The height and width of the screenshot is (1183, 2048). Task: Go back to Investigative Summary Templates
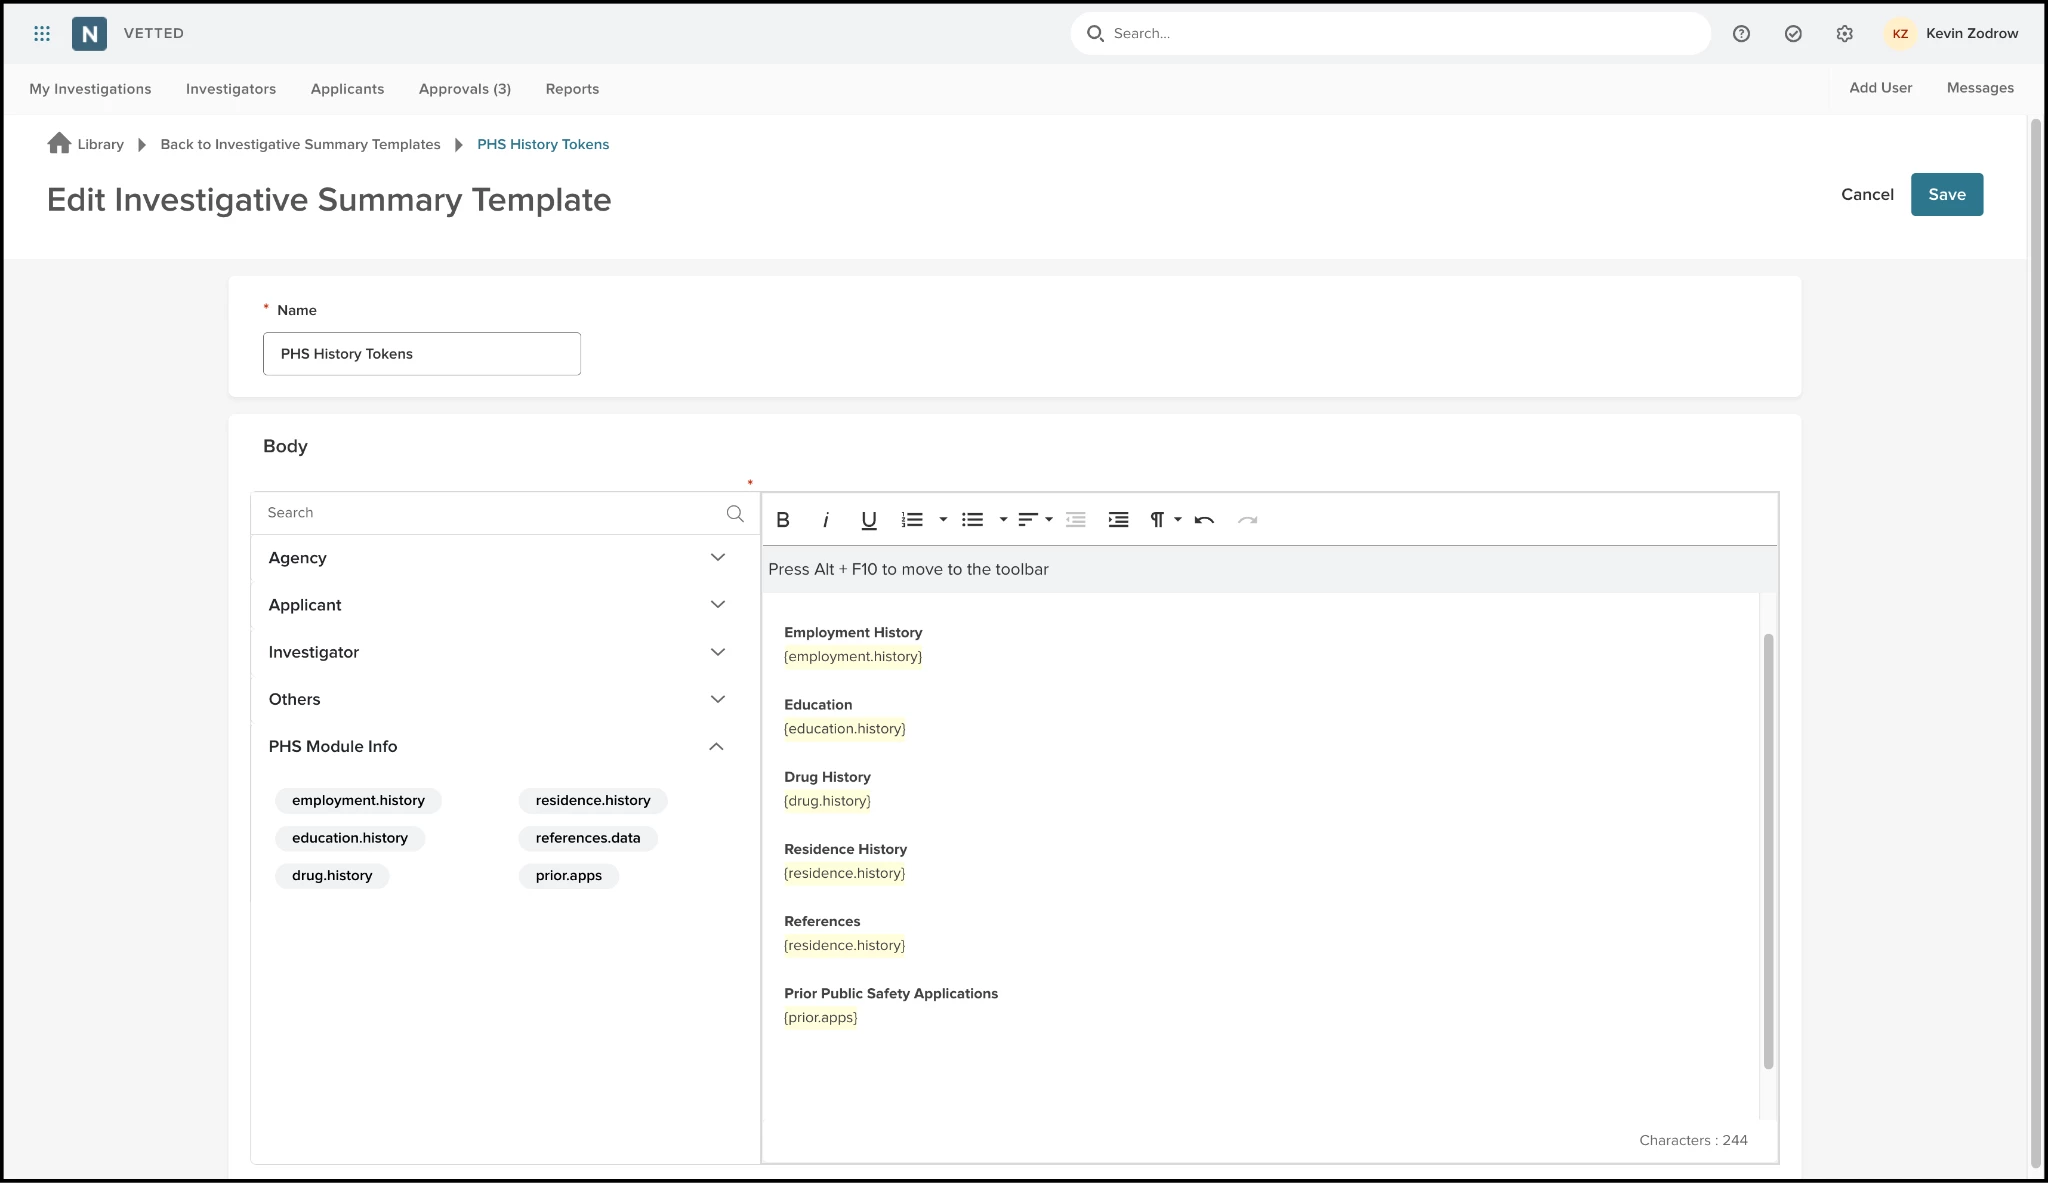300,144
